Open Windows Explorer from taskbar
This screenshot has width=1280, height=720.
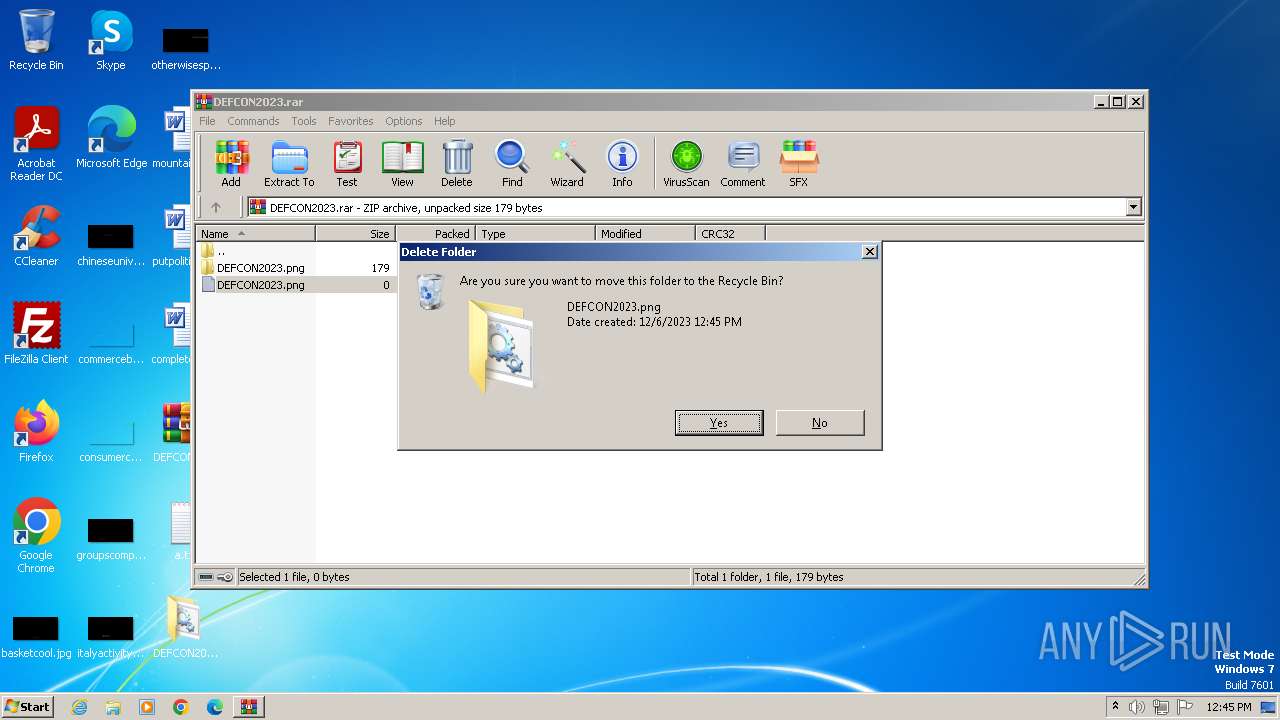click(113, 707)
